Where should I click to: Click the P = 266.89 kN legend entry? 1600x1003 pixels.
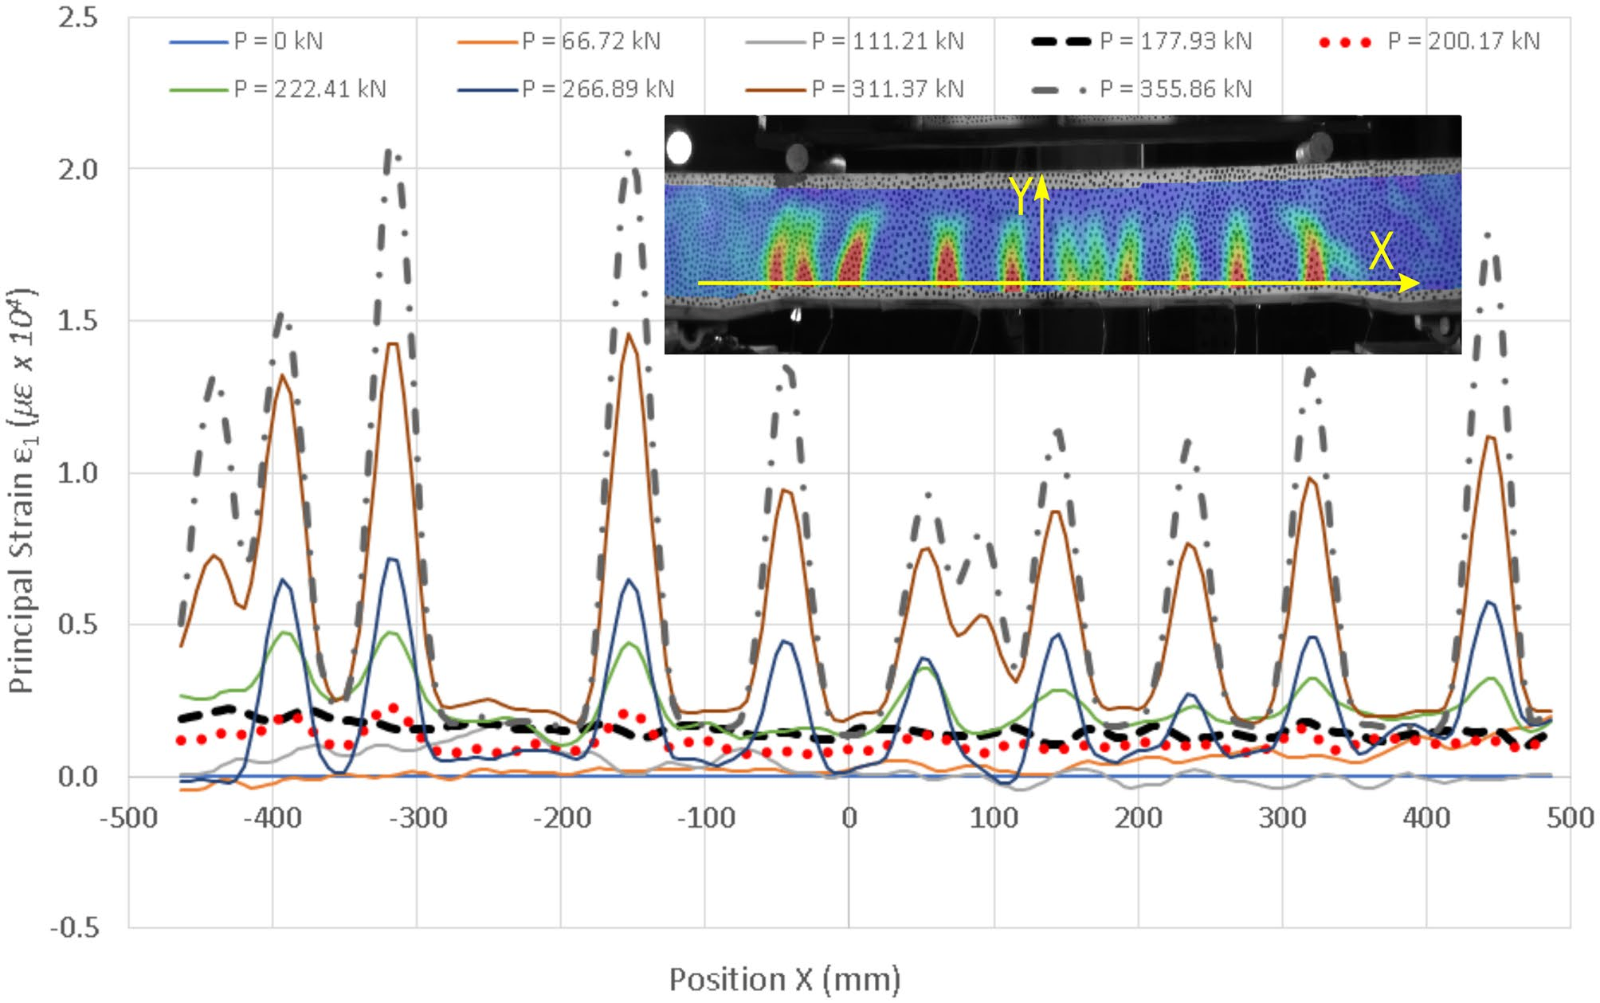(x=597, y=89)
